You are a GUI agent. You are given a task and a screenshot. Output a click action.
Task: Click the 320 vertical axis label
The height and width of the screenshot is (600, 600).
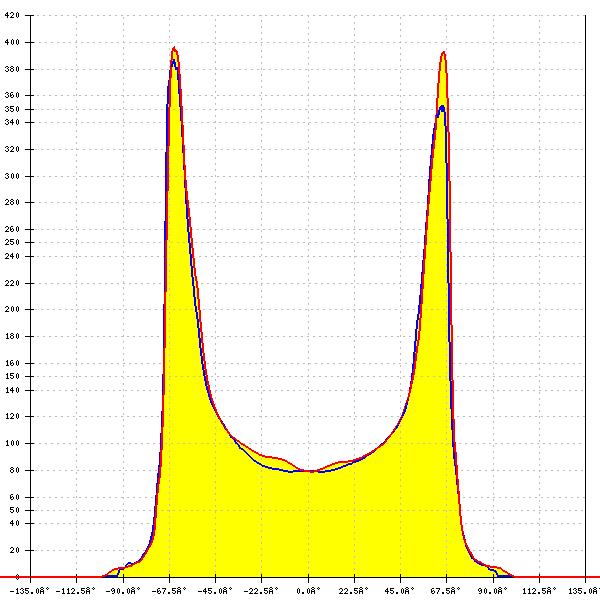(x=12, y=149)
